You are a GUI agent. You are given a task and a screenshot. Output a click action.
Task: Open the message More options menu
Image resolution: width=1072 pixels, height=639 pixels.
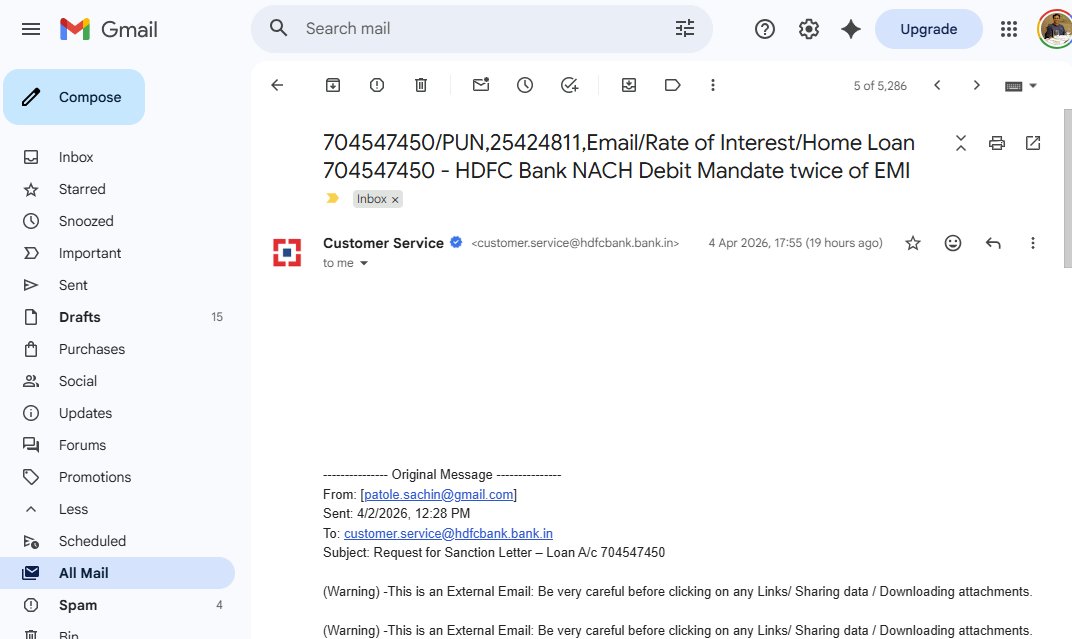(1032, 243)
